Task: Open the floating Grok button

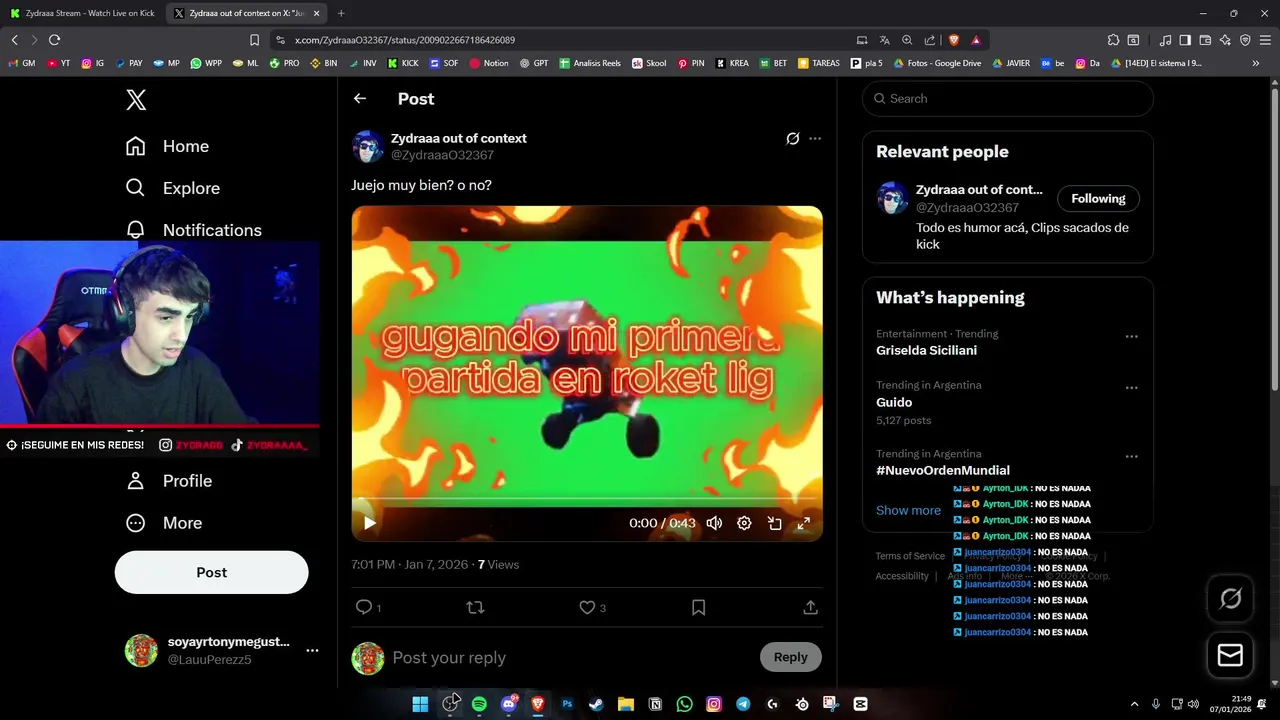Action: coord(1230,598)
